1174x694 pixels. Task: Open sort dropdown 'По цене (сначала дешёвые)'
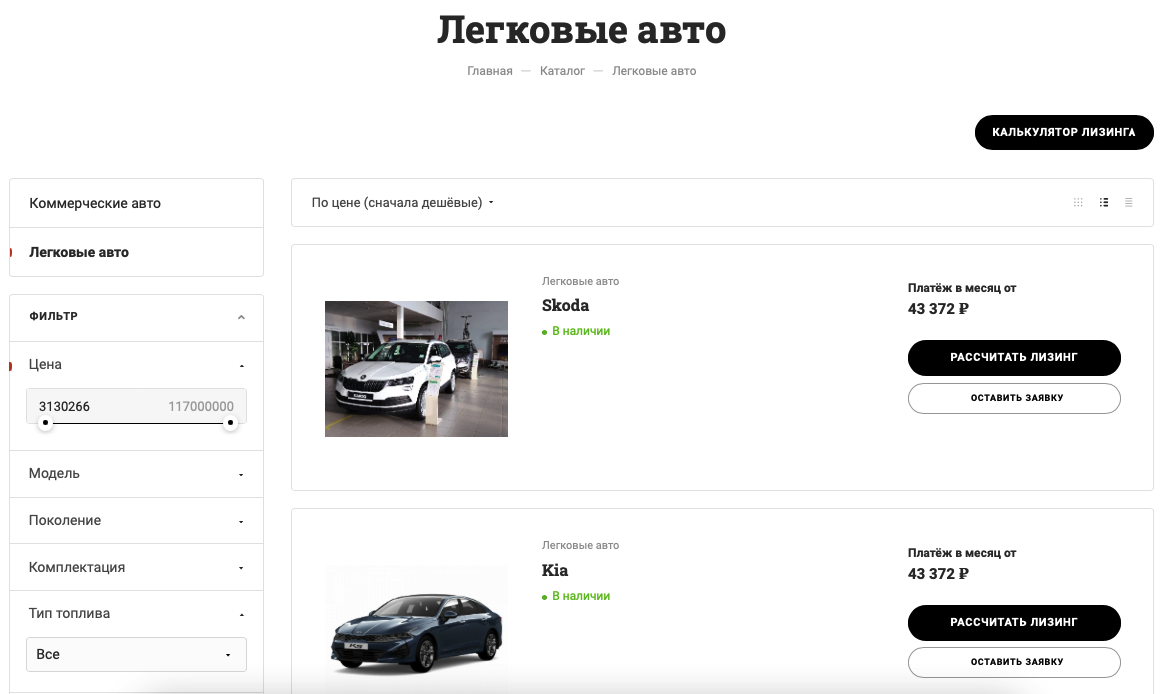point(403,203)
